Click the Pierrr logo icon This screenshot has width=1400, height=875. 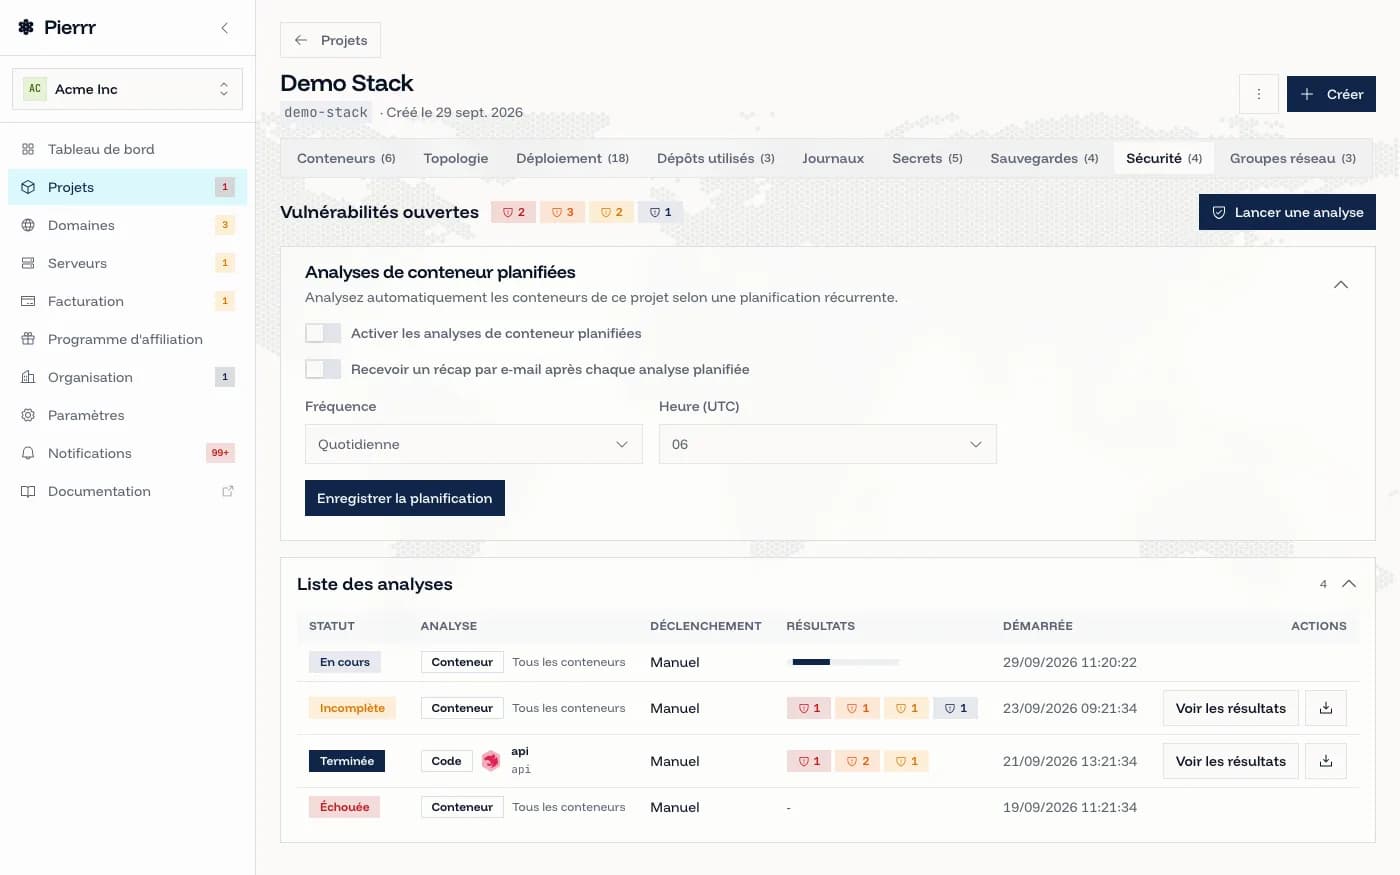26,28
